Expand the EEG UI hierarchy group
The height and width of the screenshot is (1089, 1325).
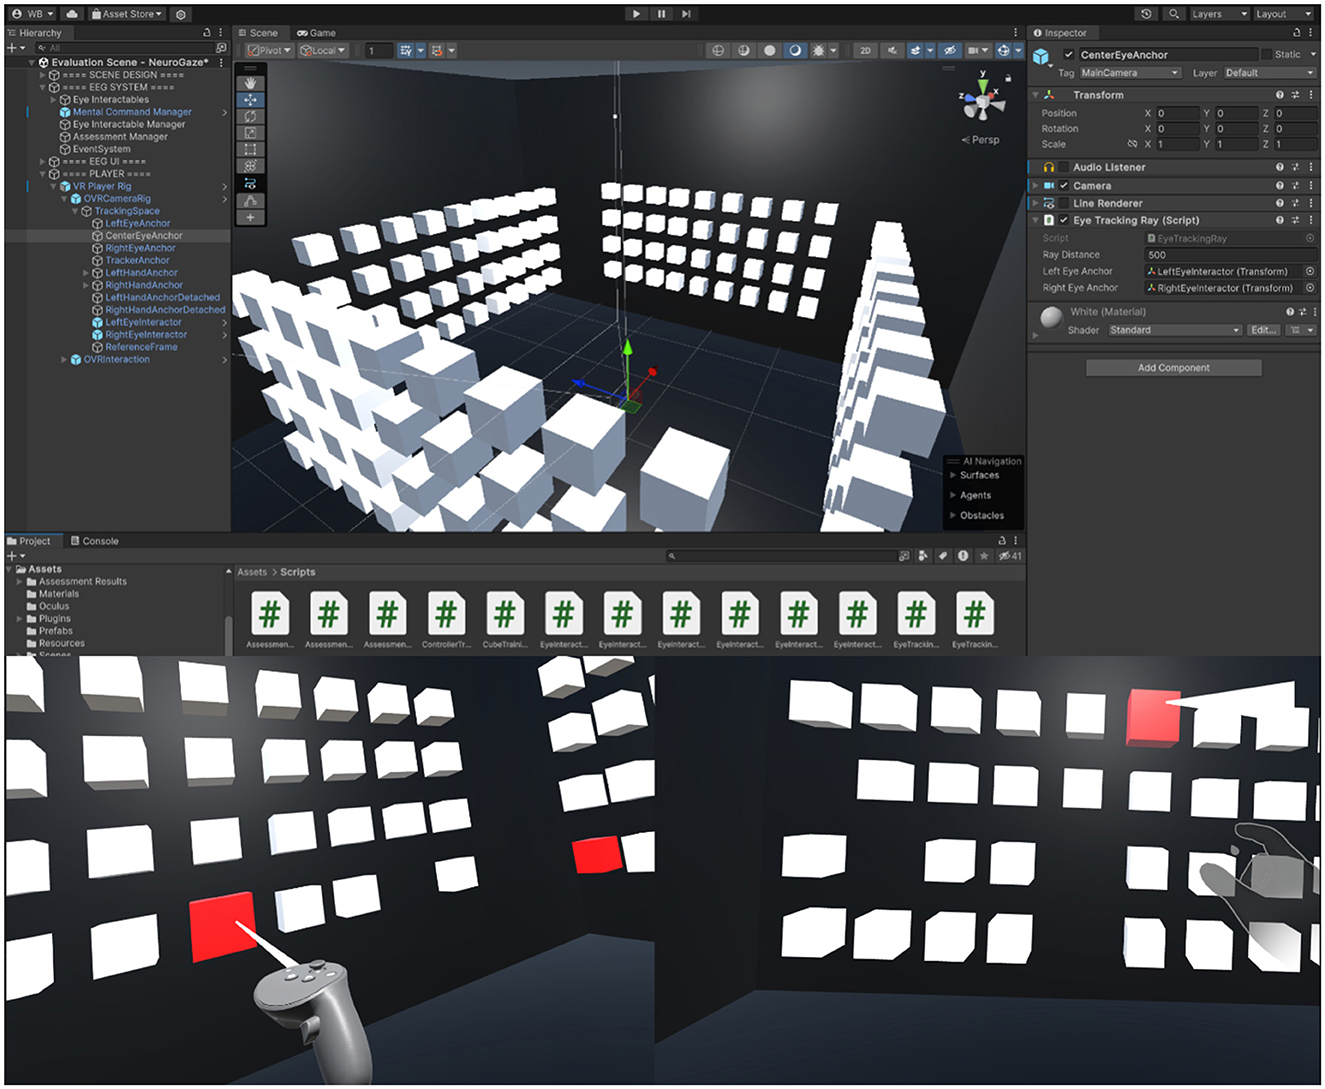click(x=42, y=161)
